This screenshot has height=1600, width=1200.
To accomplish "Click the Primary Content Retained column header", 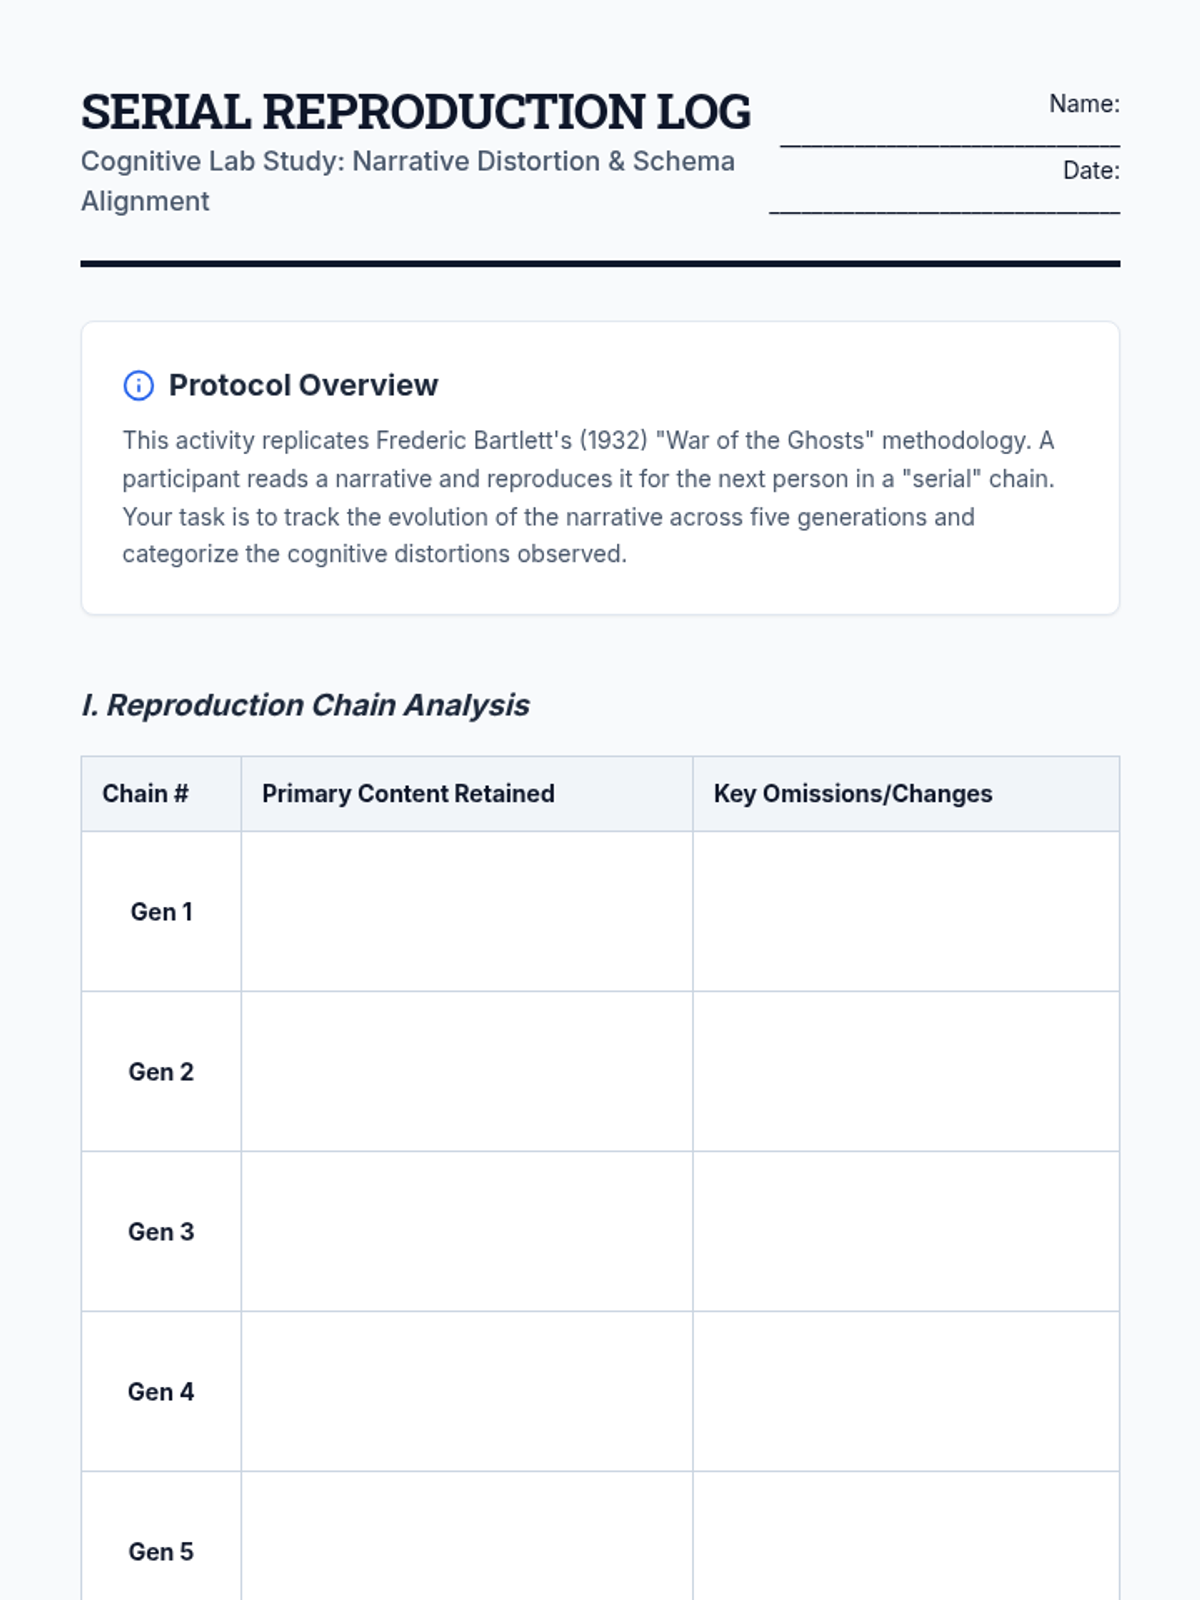I will (408, 794).
